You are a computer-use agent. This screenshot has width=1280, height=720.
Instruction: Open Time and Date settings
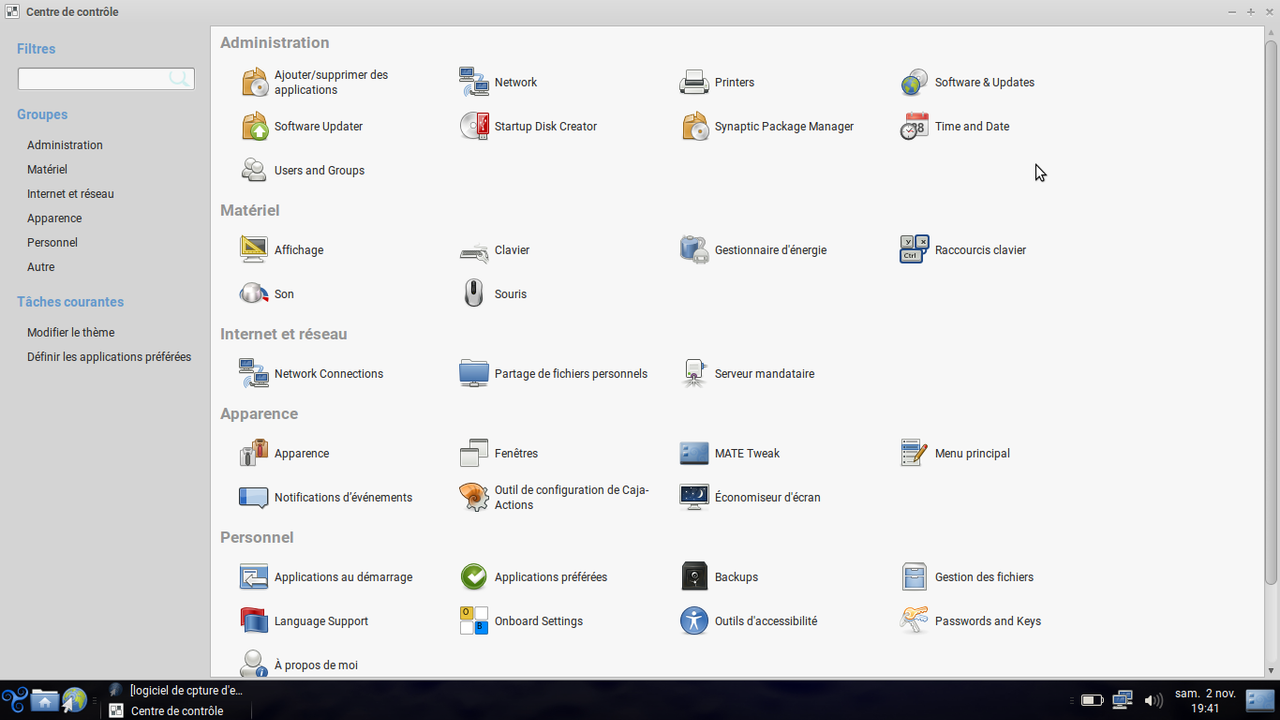(955, 126)
